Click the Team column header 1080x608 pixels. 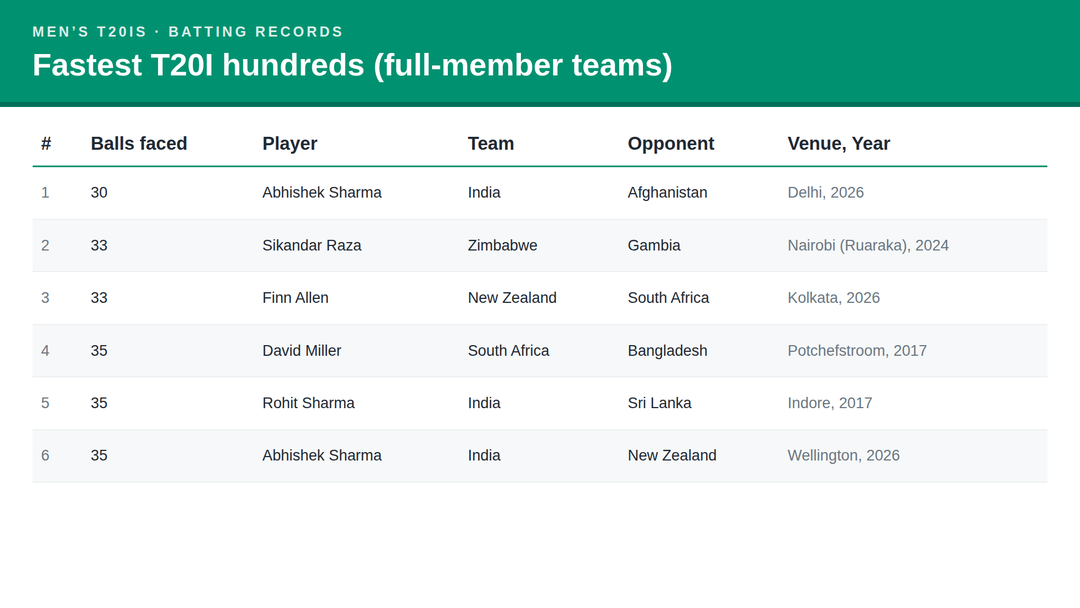click(490, 143)
